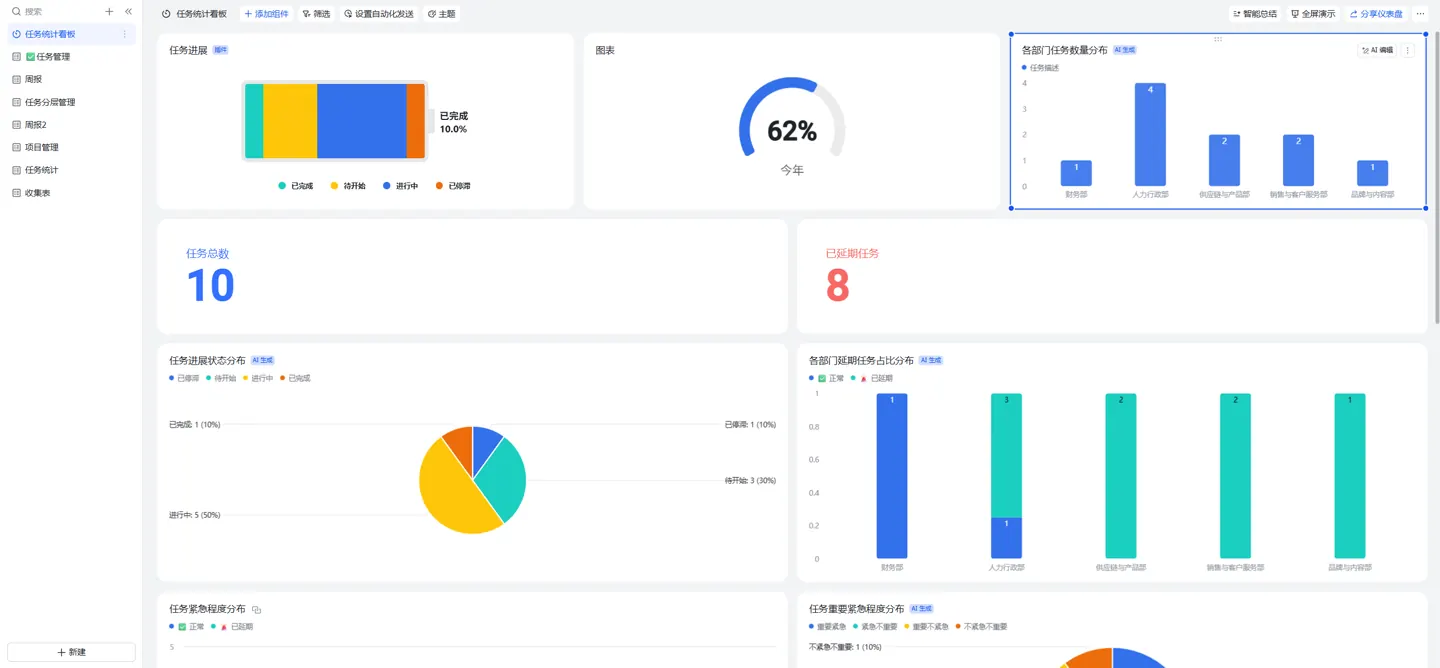Toggle 已完成 legend in 任务进展 chart

click(x=296, y=186)
